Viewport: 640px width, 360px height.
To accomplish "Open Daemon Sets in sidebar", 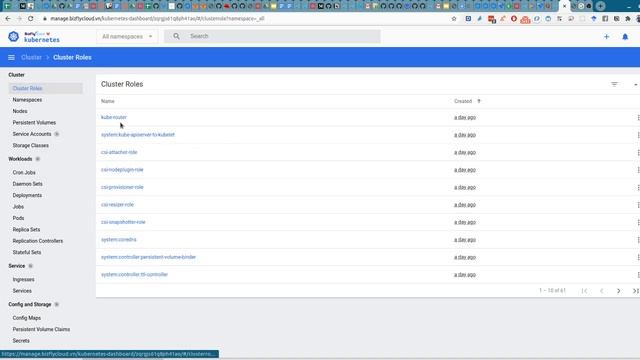I will 27,184.
